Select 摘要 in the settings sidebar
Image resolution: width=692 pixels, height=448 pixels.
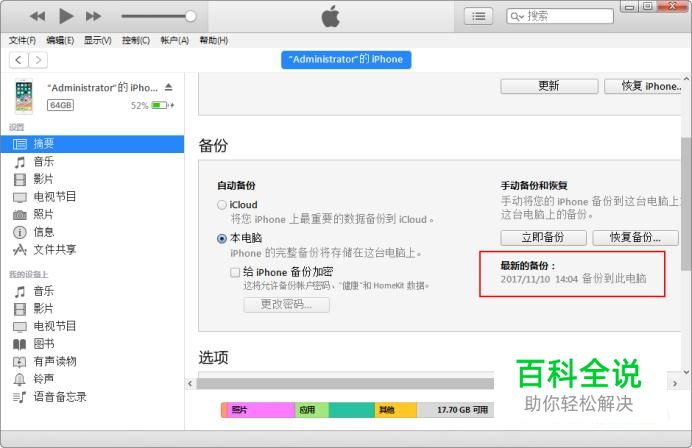pyautogui.click(x=92, y=144)
